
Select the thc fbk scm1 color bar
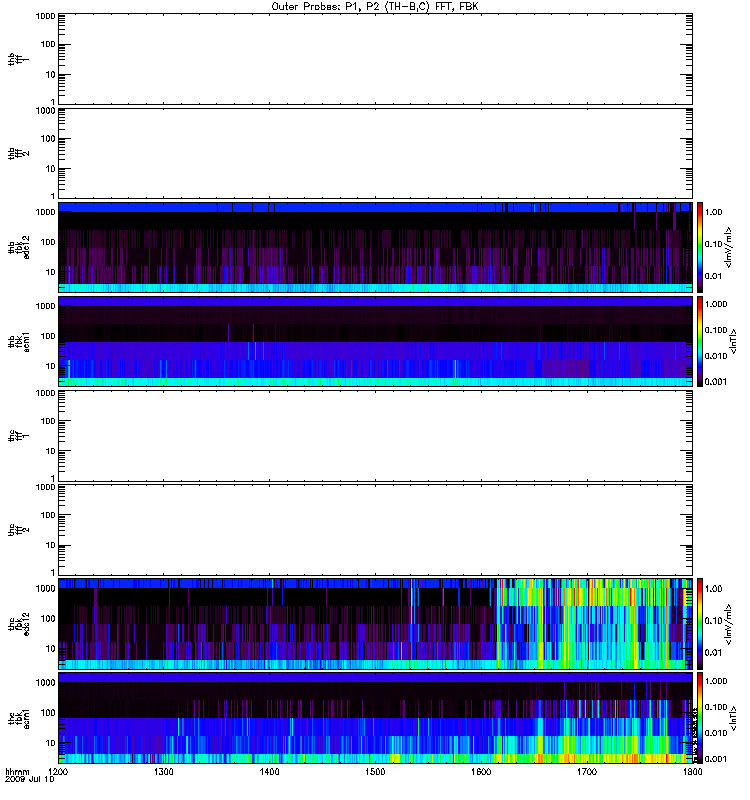pyautogui.click(x=700, y=718)
